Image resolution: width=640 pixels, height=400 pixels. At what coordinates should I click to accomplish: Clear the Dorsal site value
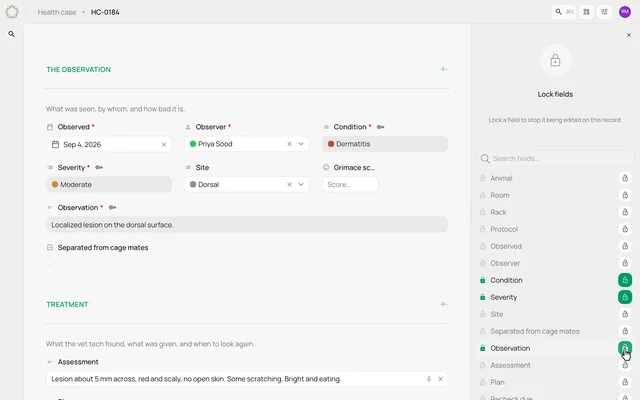pos(289,184)
